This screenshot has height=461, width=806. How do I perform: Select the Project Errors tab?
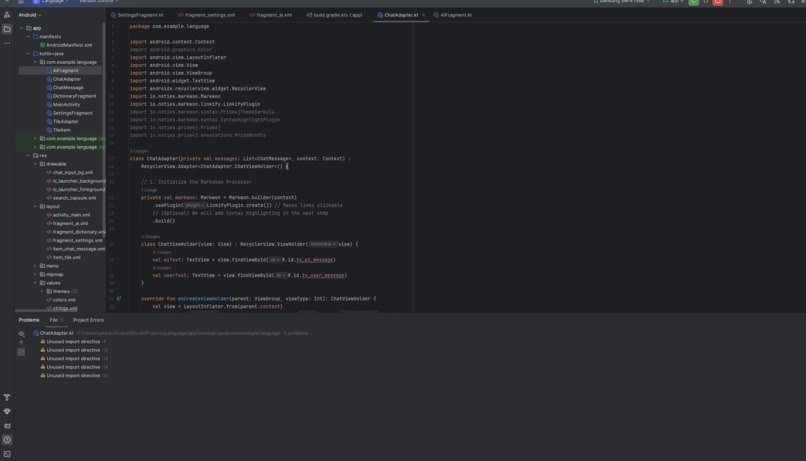tap(88, 320)
